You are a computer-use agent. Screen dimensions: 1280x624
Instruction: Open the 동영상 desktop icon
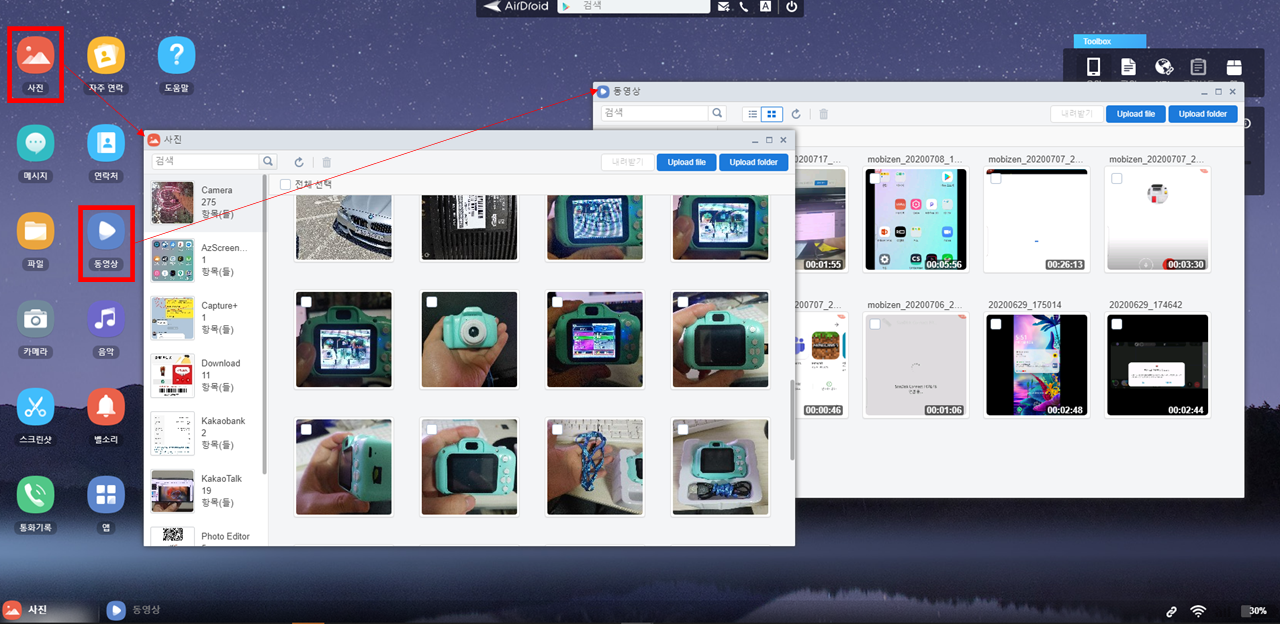(106, 232)
